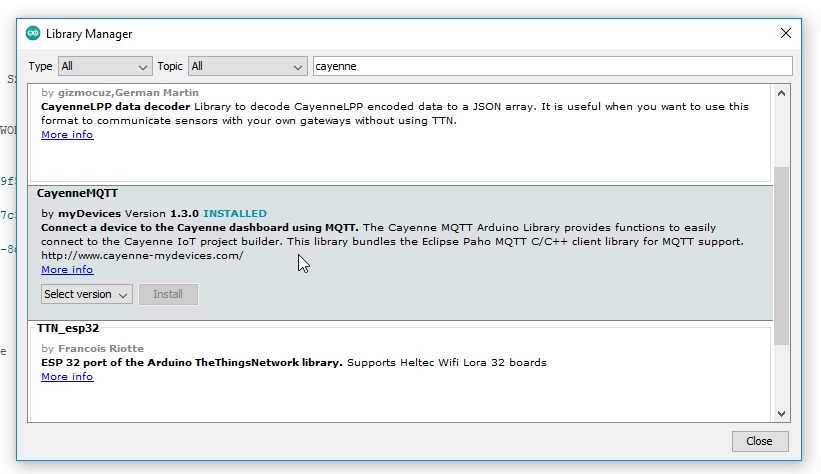
Task: Click the search field containing 'cayenne'
Action: (552, 67)
